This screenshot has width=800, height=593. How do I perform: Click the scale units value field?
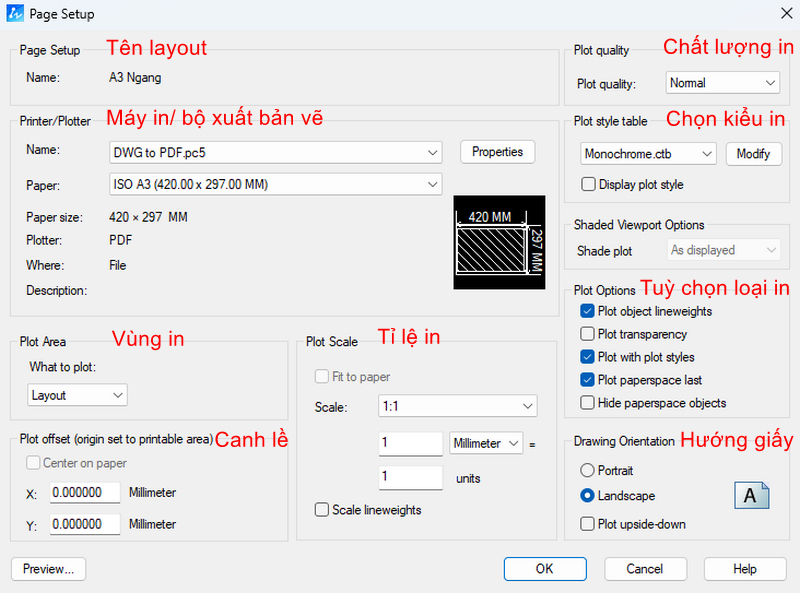click(x=411, y=478)
